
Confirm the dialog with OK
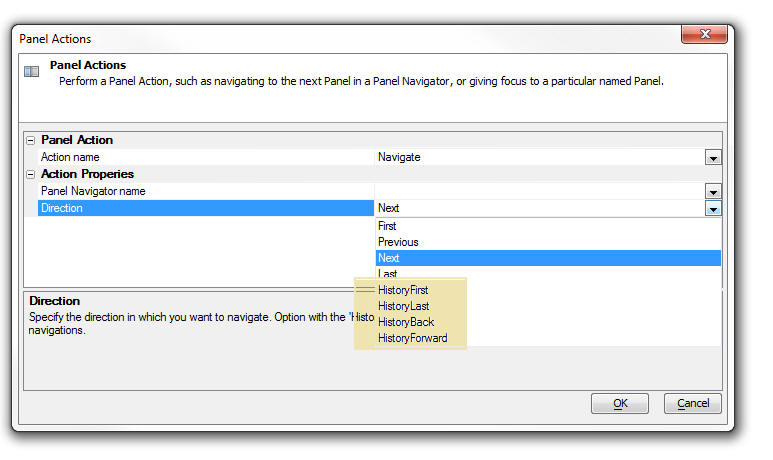[x=620, y=403]
